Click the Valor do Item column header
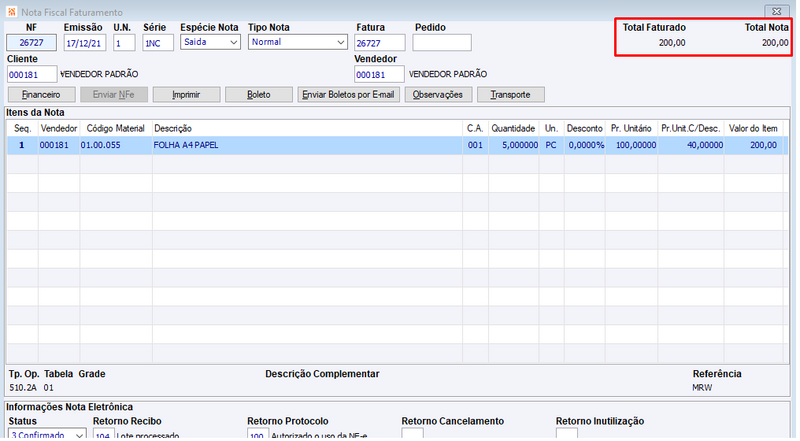Viewport: 800px width, 441px height. click(753, 129)
